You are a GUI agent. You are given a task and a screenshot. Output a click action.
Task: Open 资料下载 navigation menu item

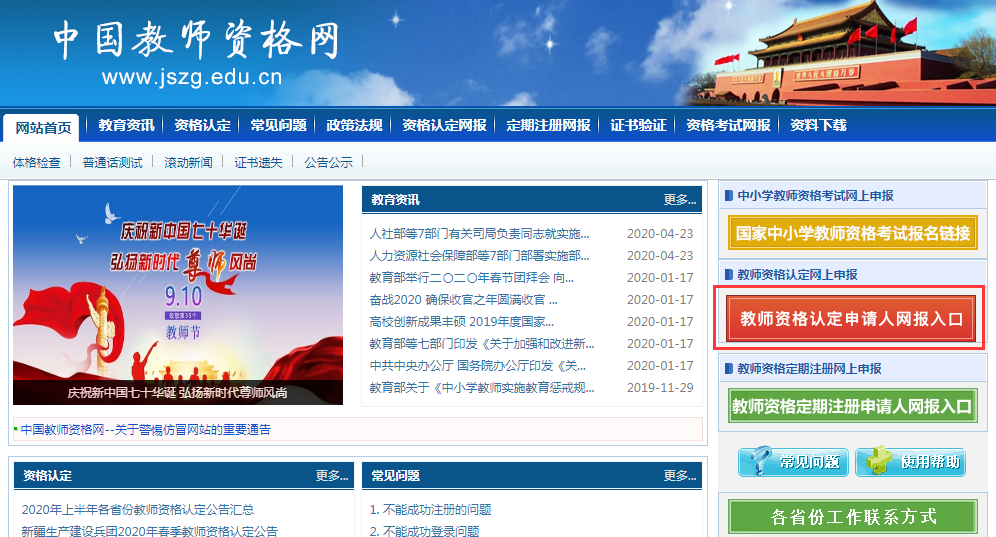point(818,126)
